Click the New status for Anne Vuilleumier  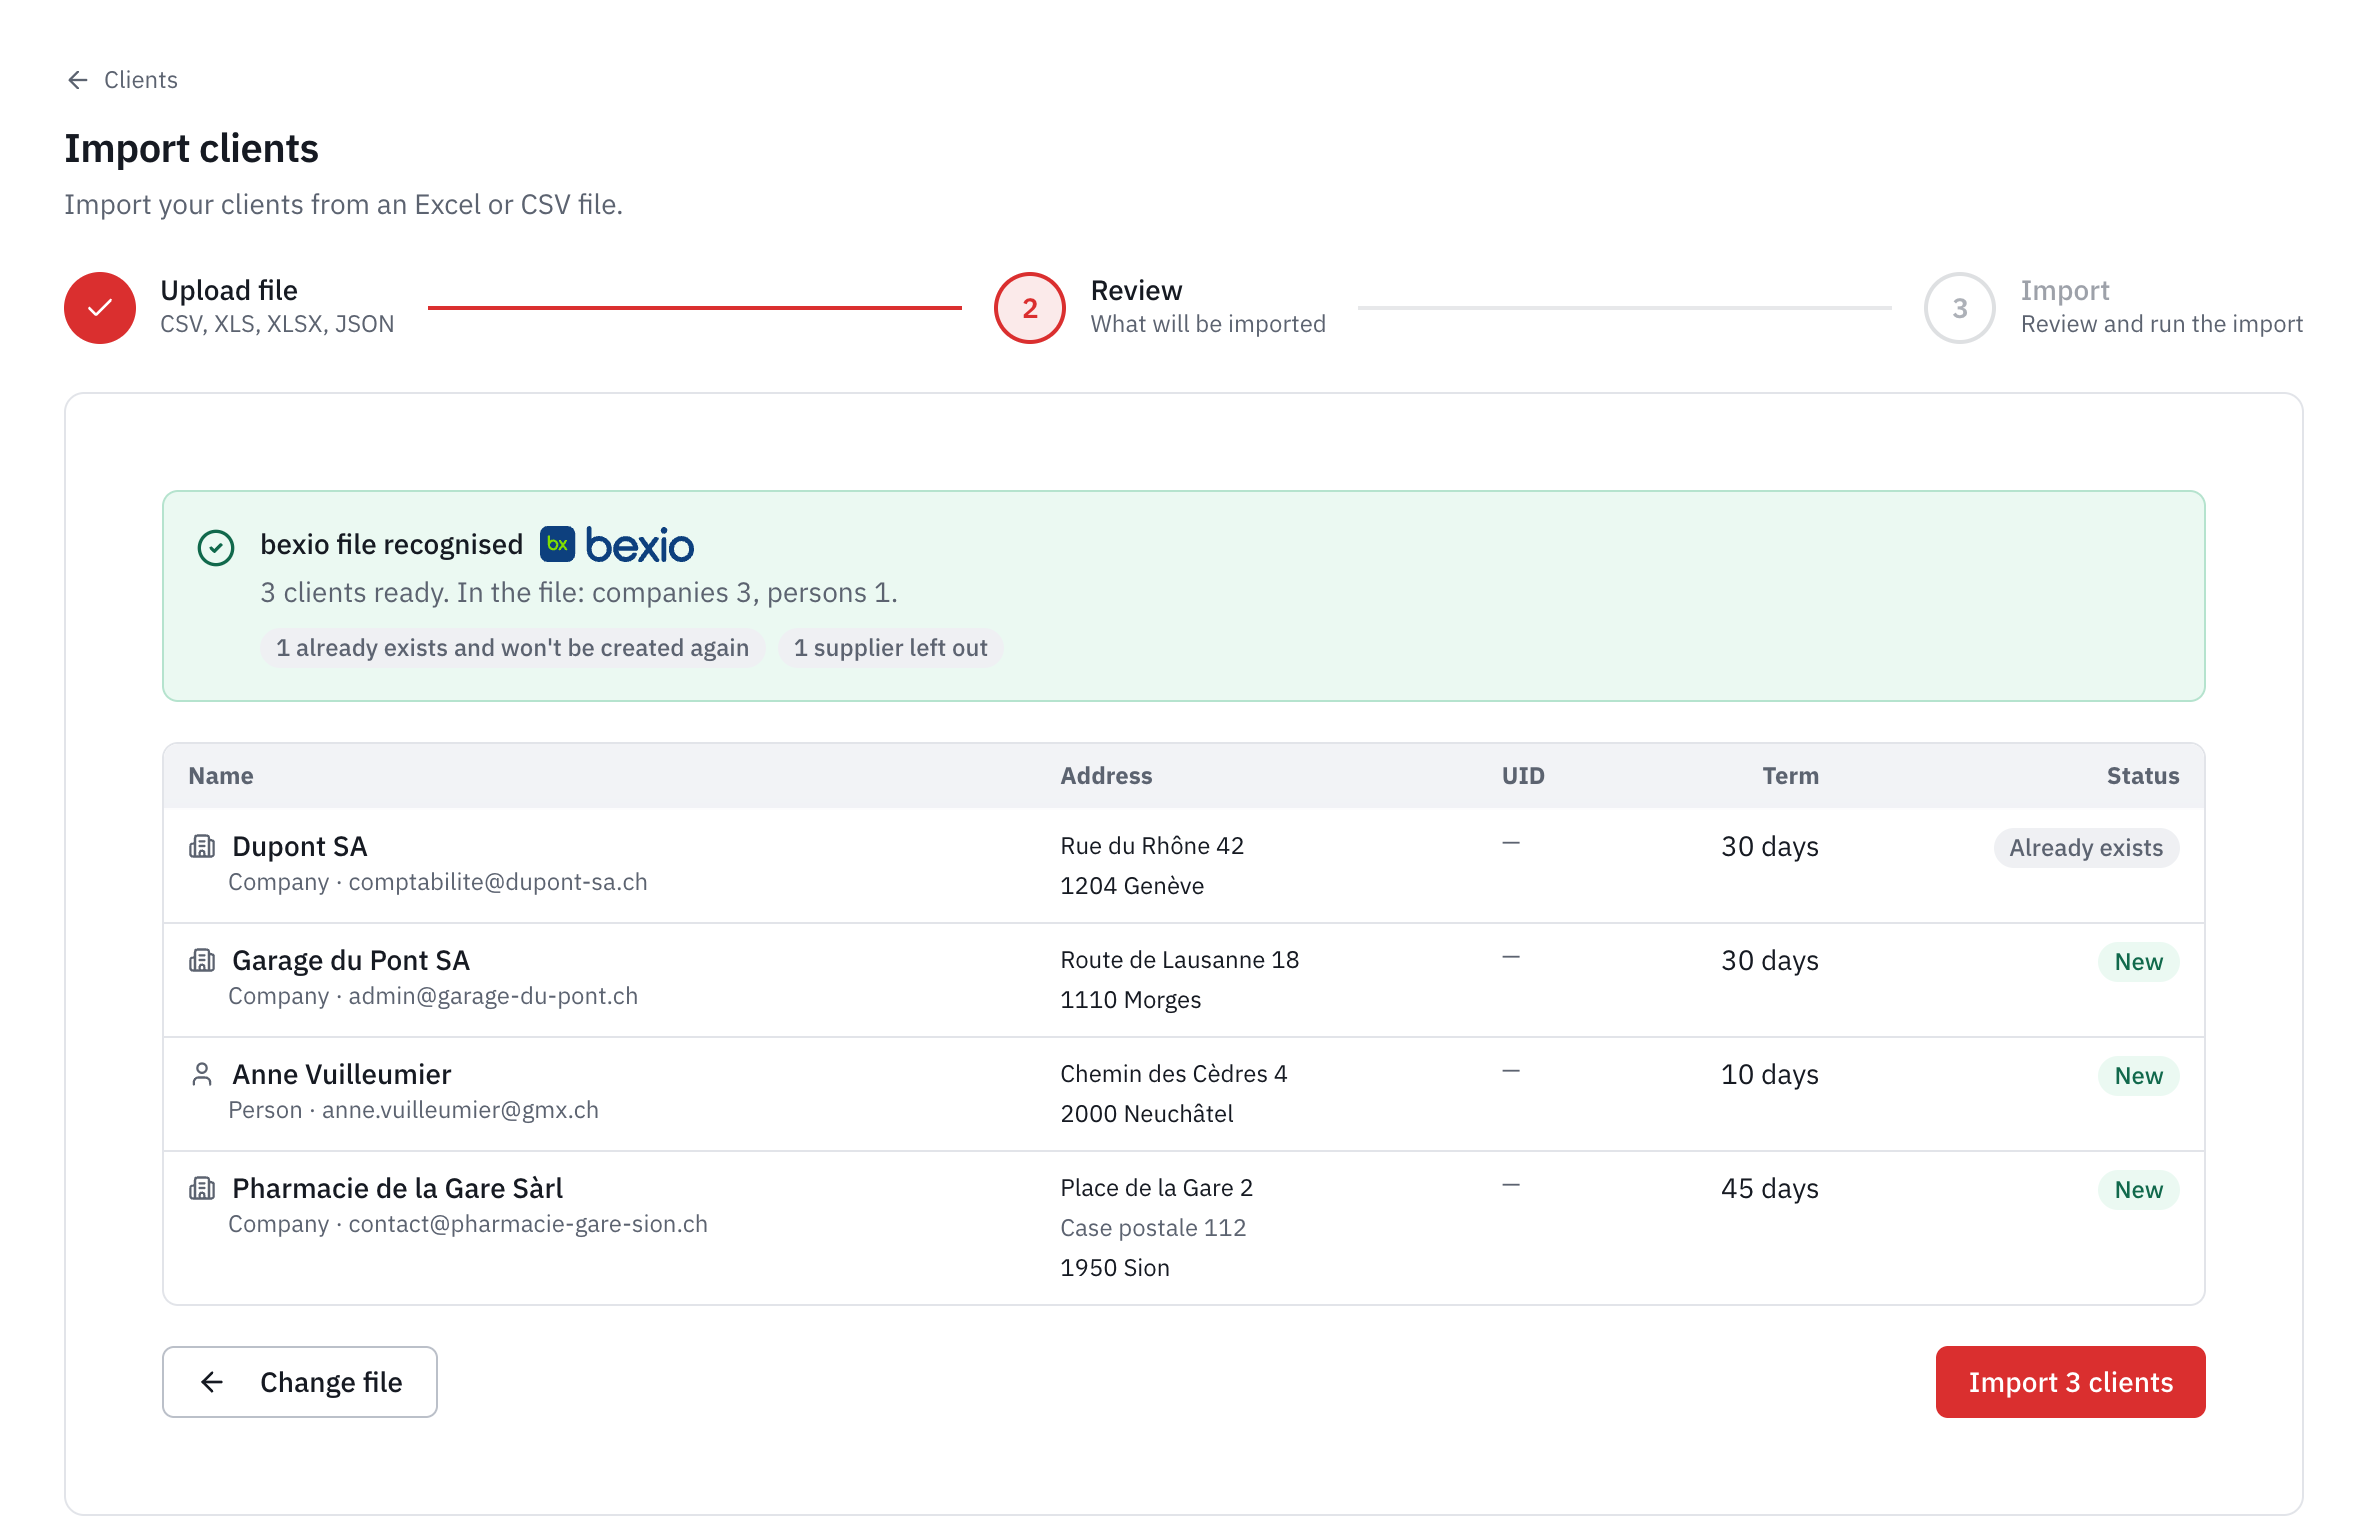(x=2139, y=1076)
